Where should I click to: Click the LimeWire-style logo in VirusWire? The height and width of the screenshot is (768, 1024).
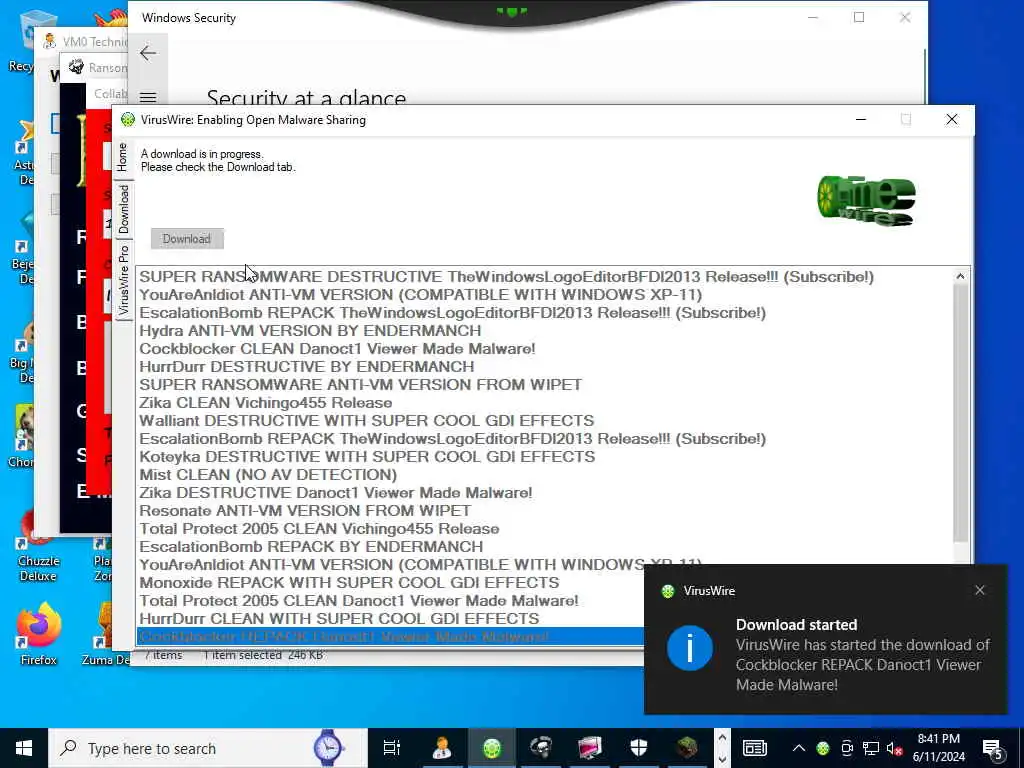click(x=866, y=200)
